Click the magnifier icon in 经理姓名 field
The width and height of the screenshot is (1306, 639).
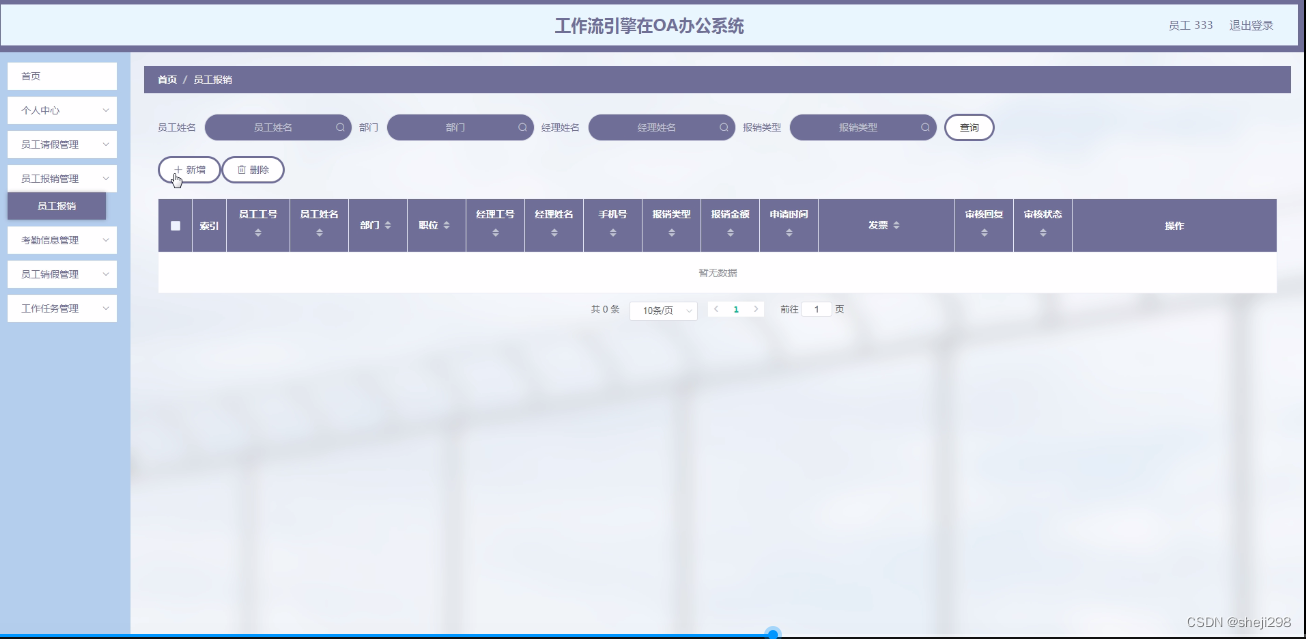pyautogui.click(x=726, y=127)
